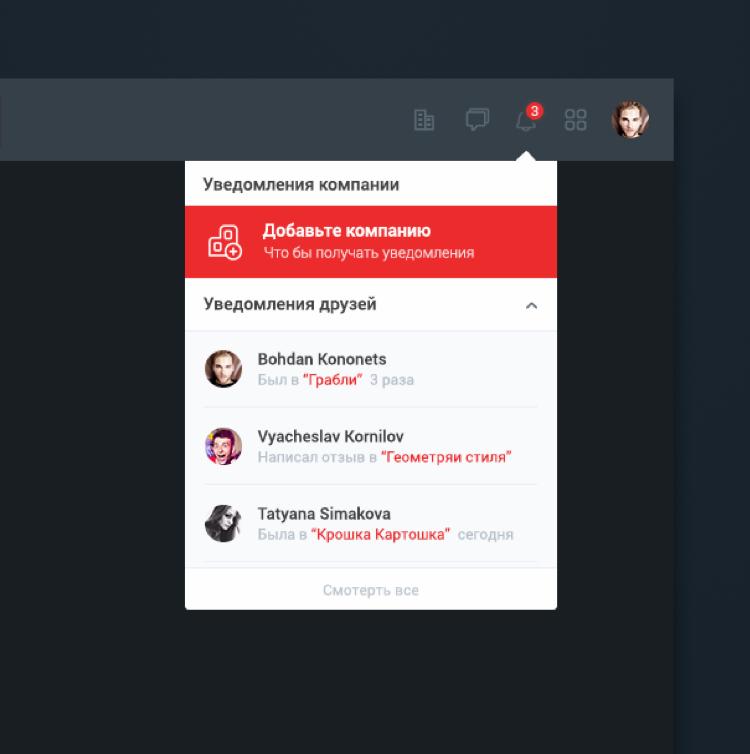
Task: Click the add company icon in red banner
Action: (225, 242)
